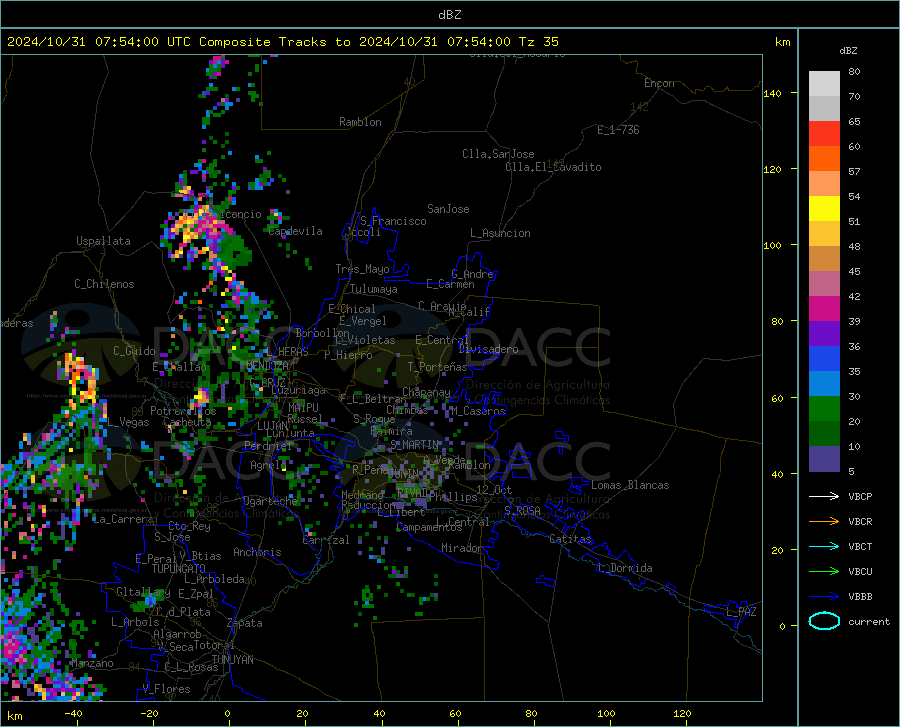This screenshot has width=900, height=727.
Task: Select the slate swatch between 10 and 5
Action: pos(824,459)
